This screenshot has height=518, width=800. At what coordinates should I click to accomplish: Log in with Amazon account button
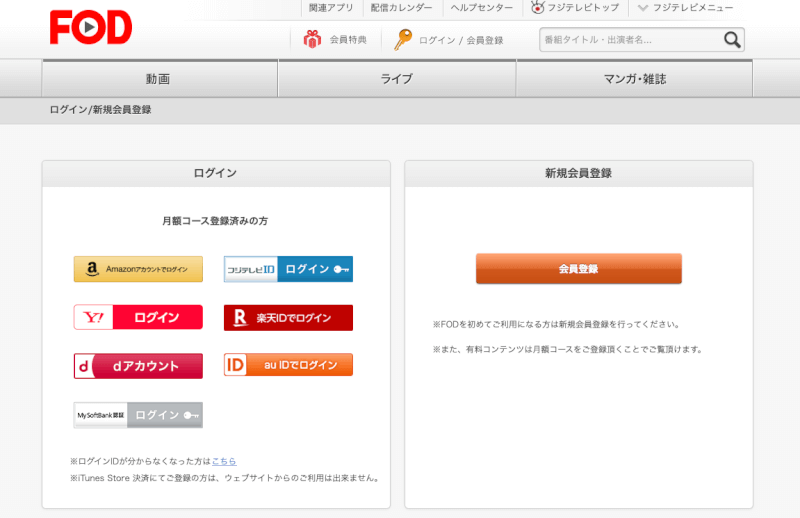(x=138, y=269)
